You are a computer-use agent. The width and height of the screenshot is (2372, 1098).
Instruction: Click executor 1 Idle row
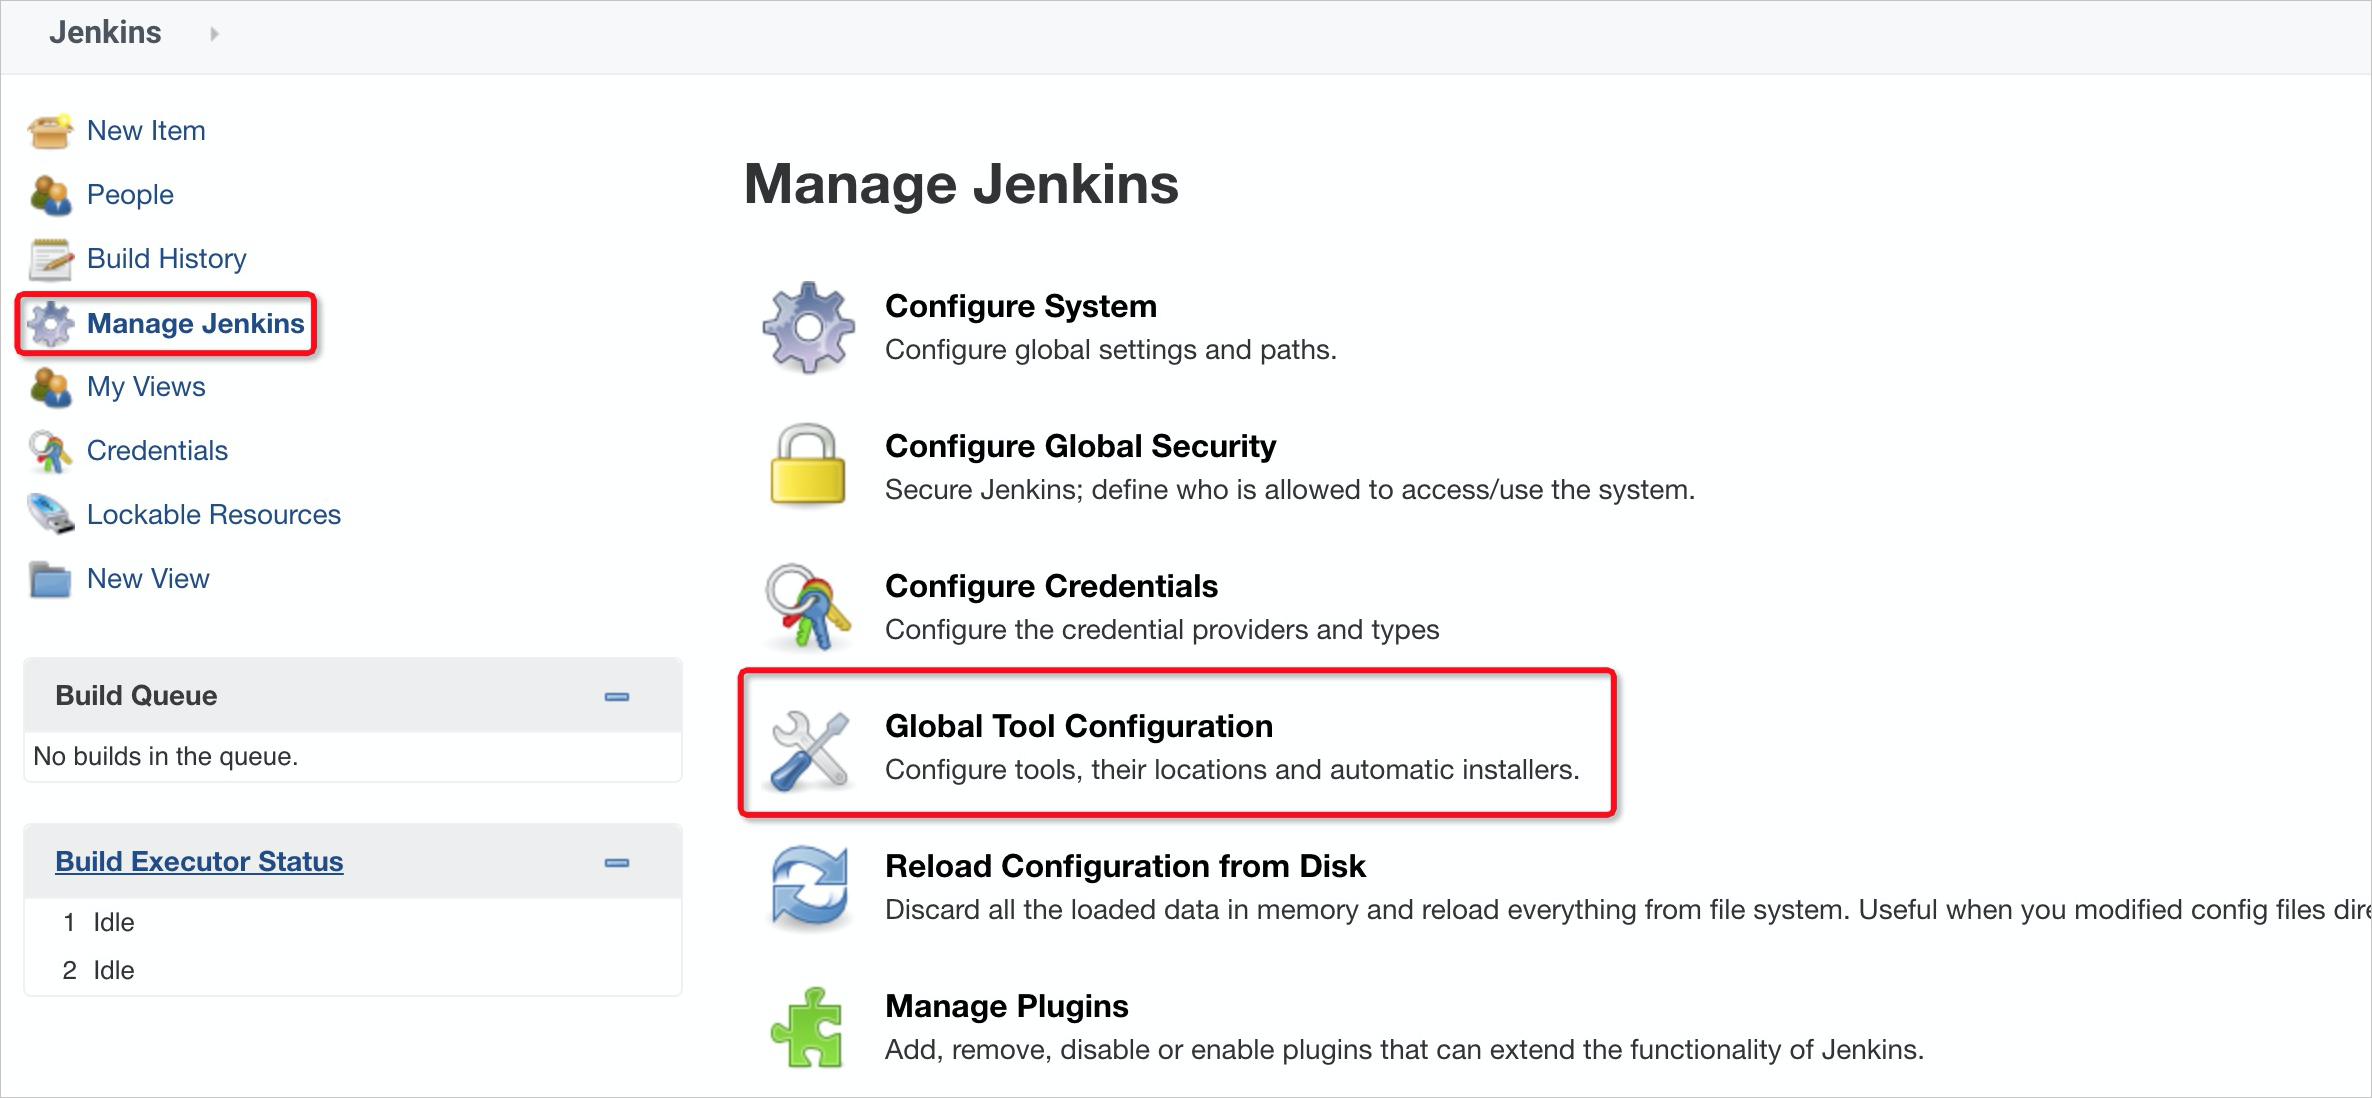click(353, 922)
